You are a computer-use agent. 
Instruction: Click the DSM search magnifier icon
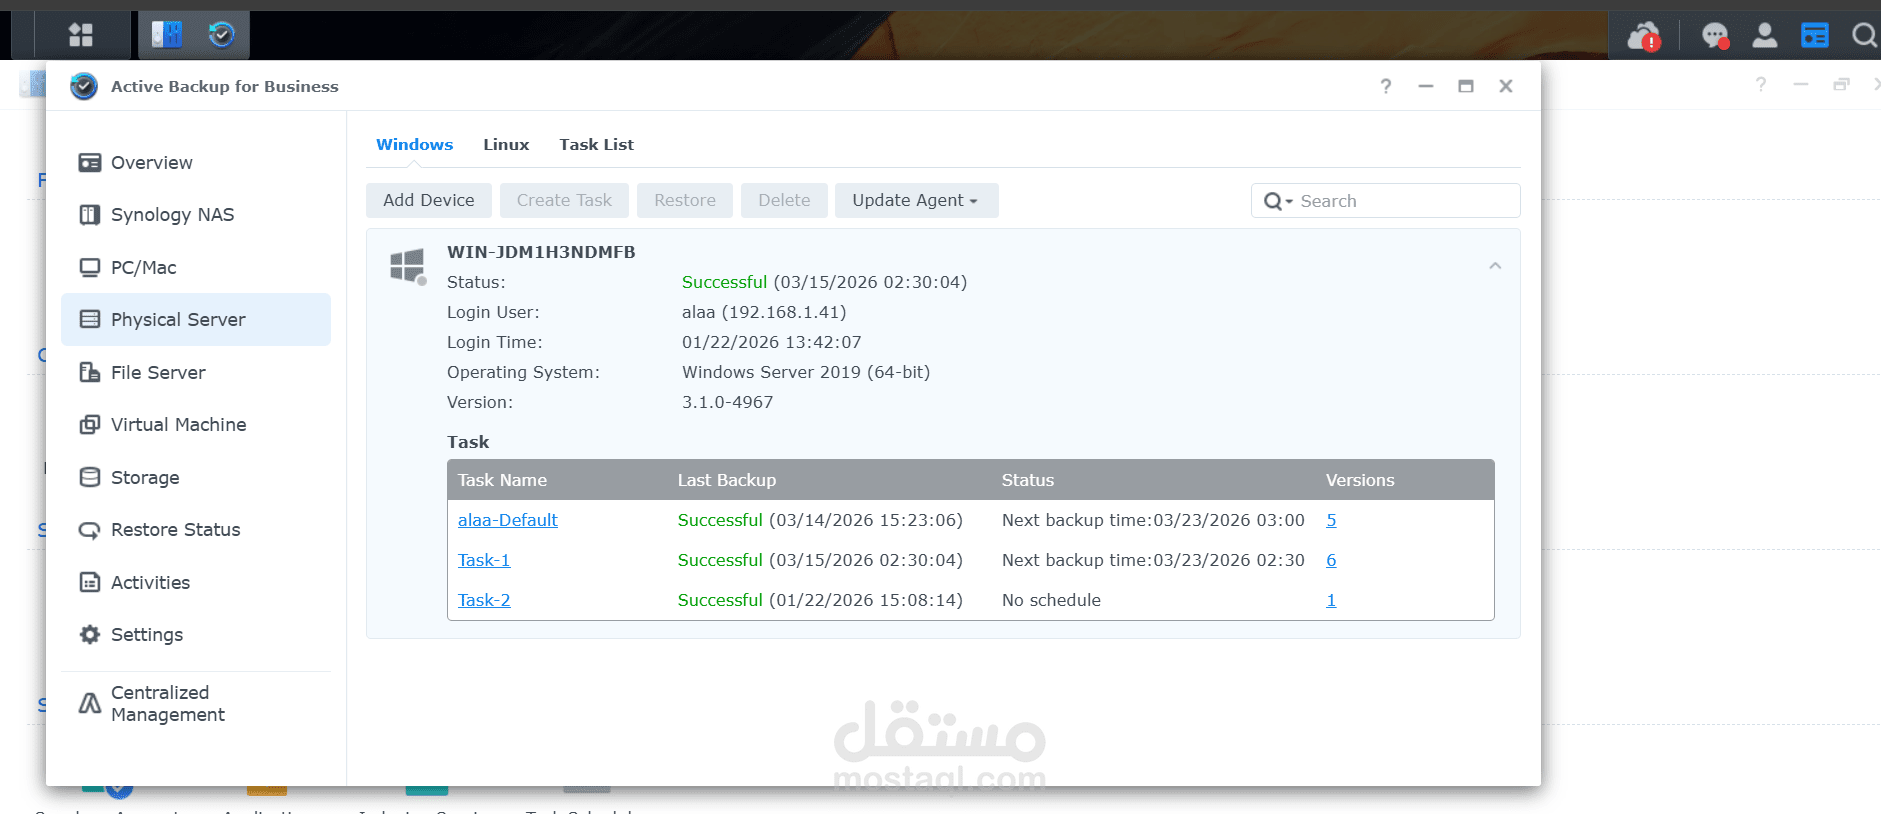[x=1864, y=35]
